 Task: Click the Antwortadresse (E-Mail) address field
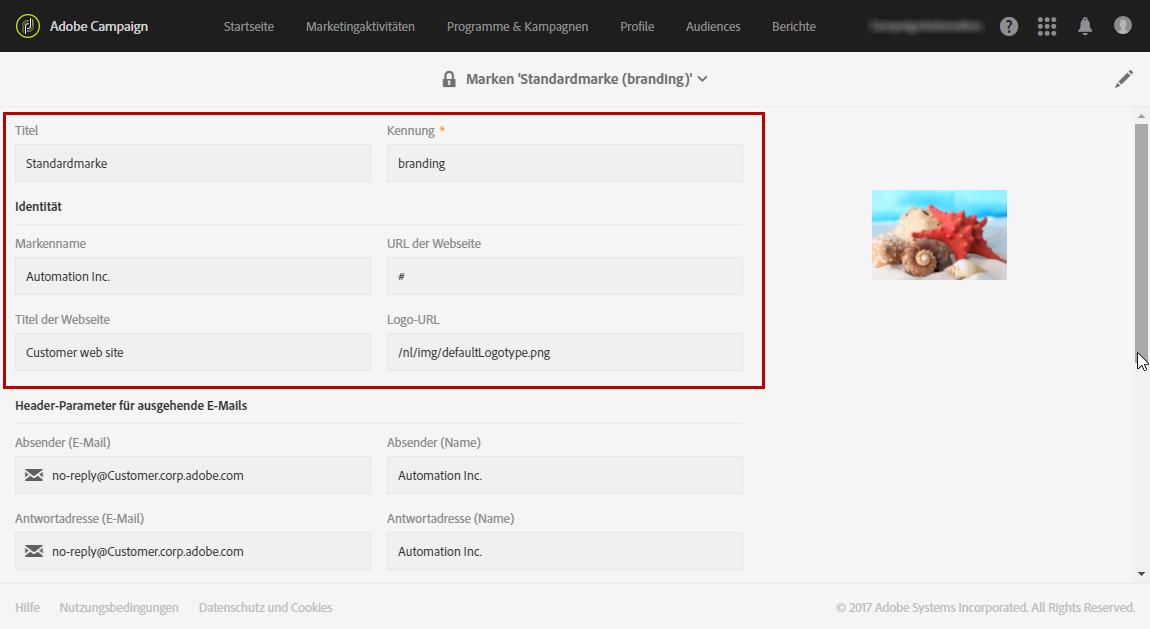193,551
